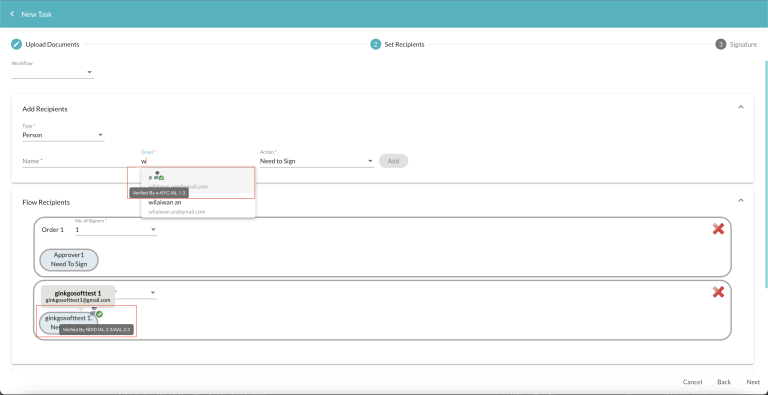Click the Signature step label
Image resolution: width=768 pixels, height=395 pixels.
click(x=743, y=44)
